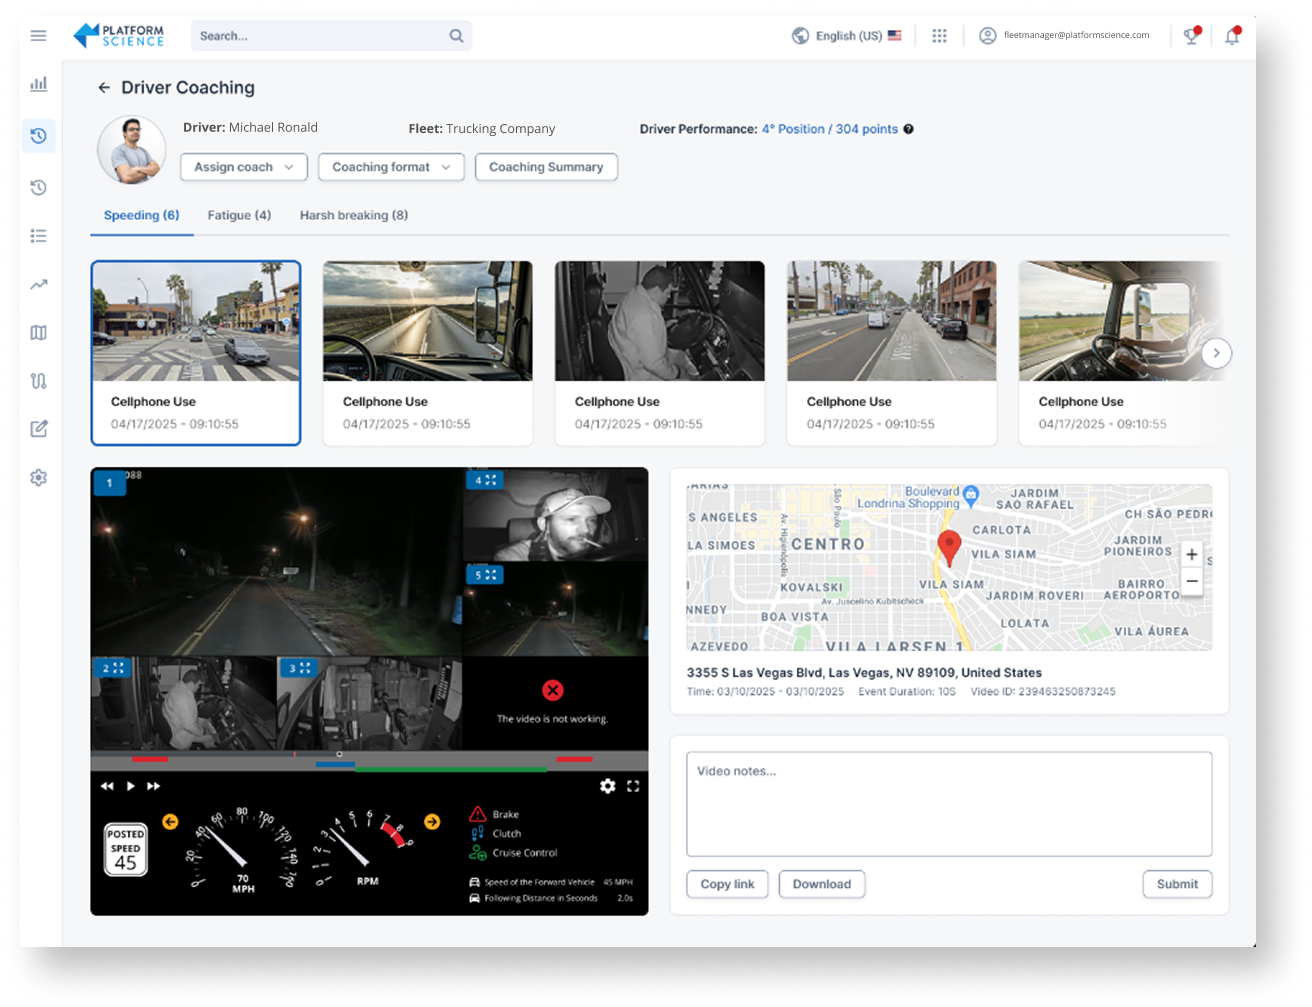
Task: Click the bar chart sidebar icon
Action: 38,84
